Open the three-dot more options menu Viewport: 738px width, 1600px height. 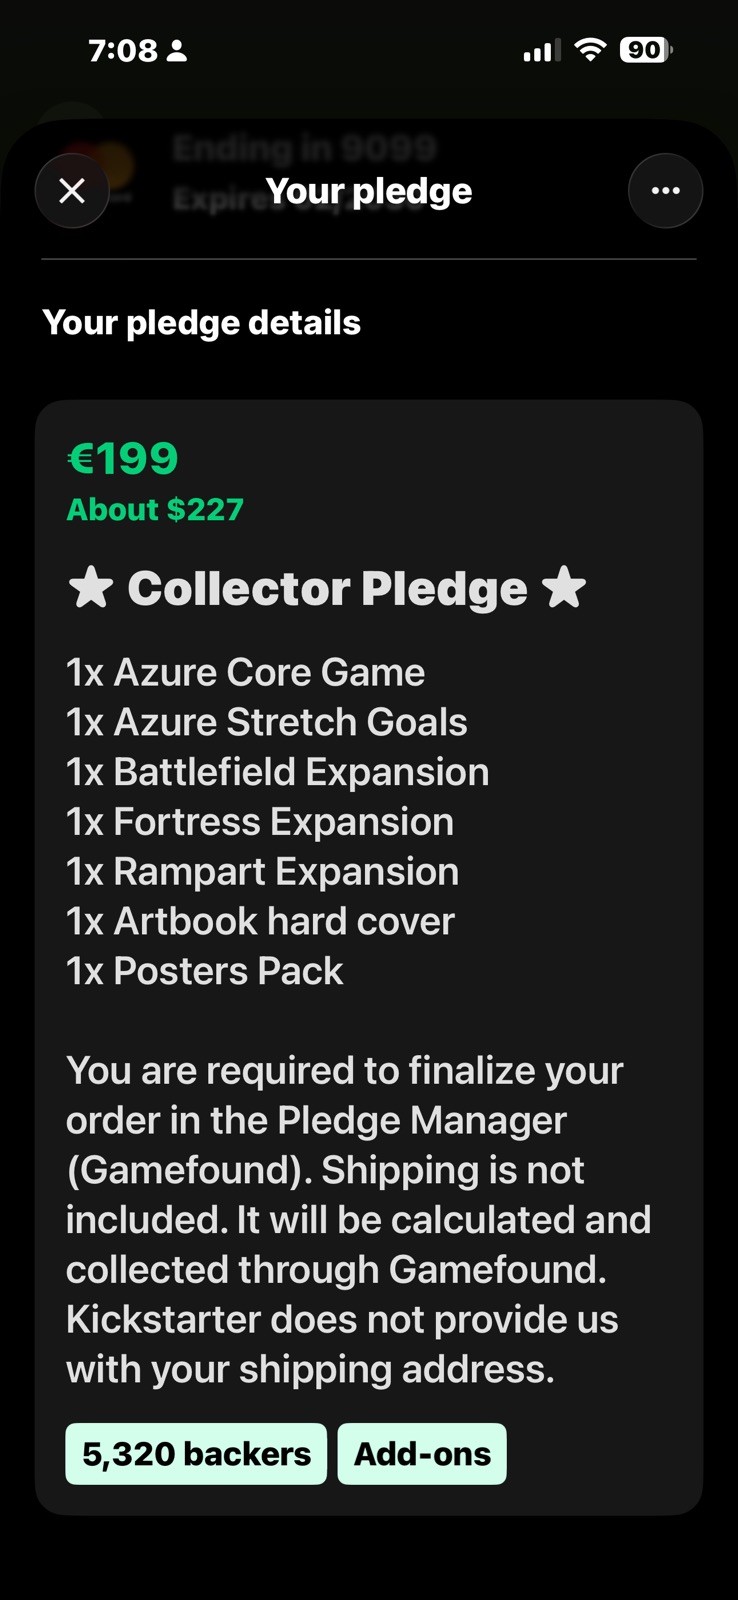coord(665,190)
